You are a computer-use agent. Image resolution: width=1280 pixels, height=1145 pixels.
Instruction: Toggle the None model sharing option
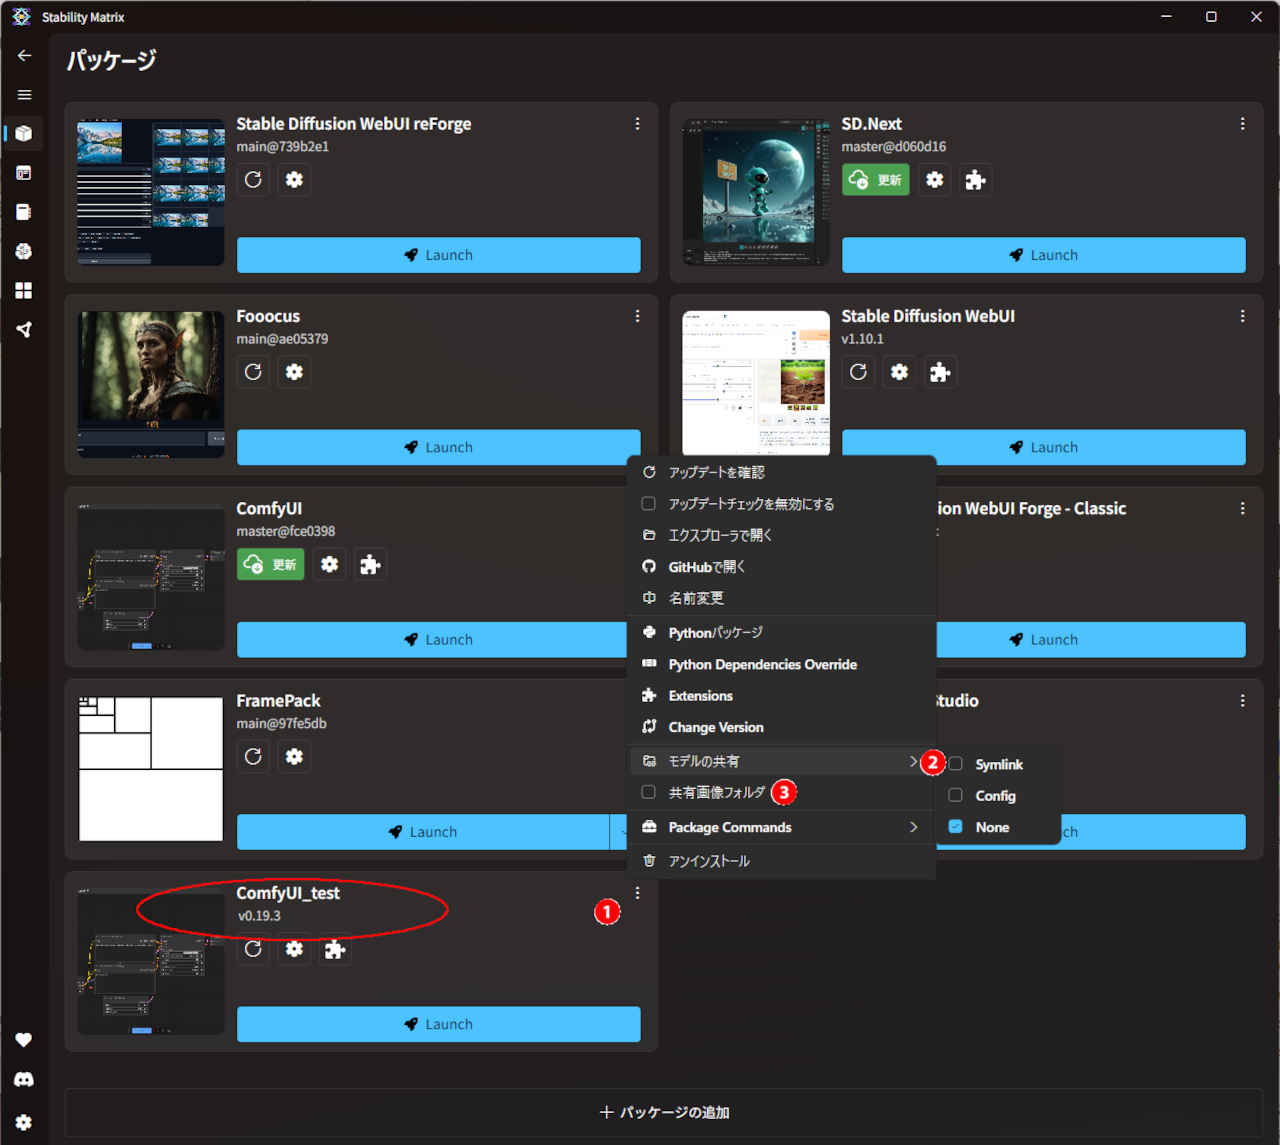coord(956,827)
